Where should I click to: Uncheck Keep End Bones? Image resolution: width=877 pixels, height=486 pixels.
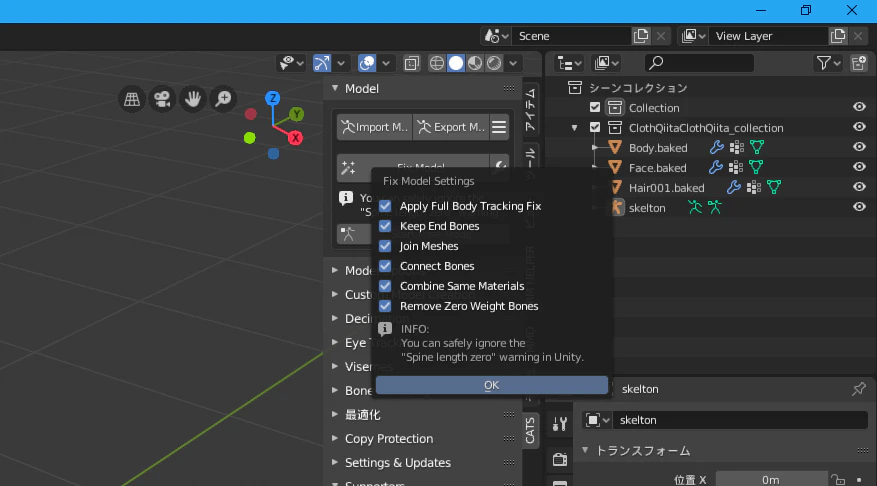[x=385, y=226]
